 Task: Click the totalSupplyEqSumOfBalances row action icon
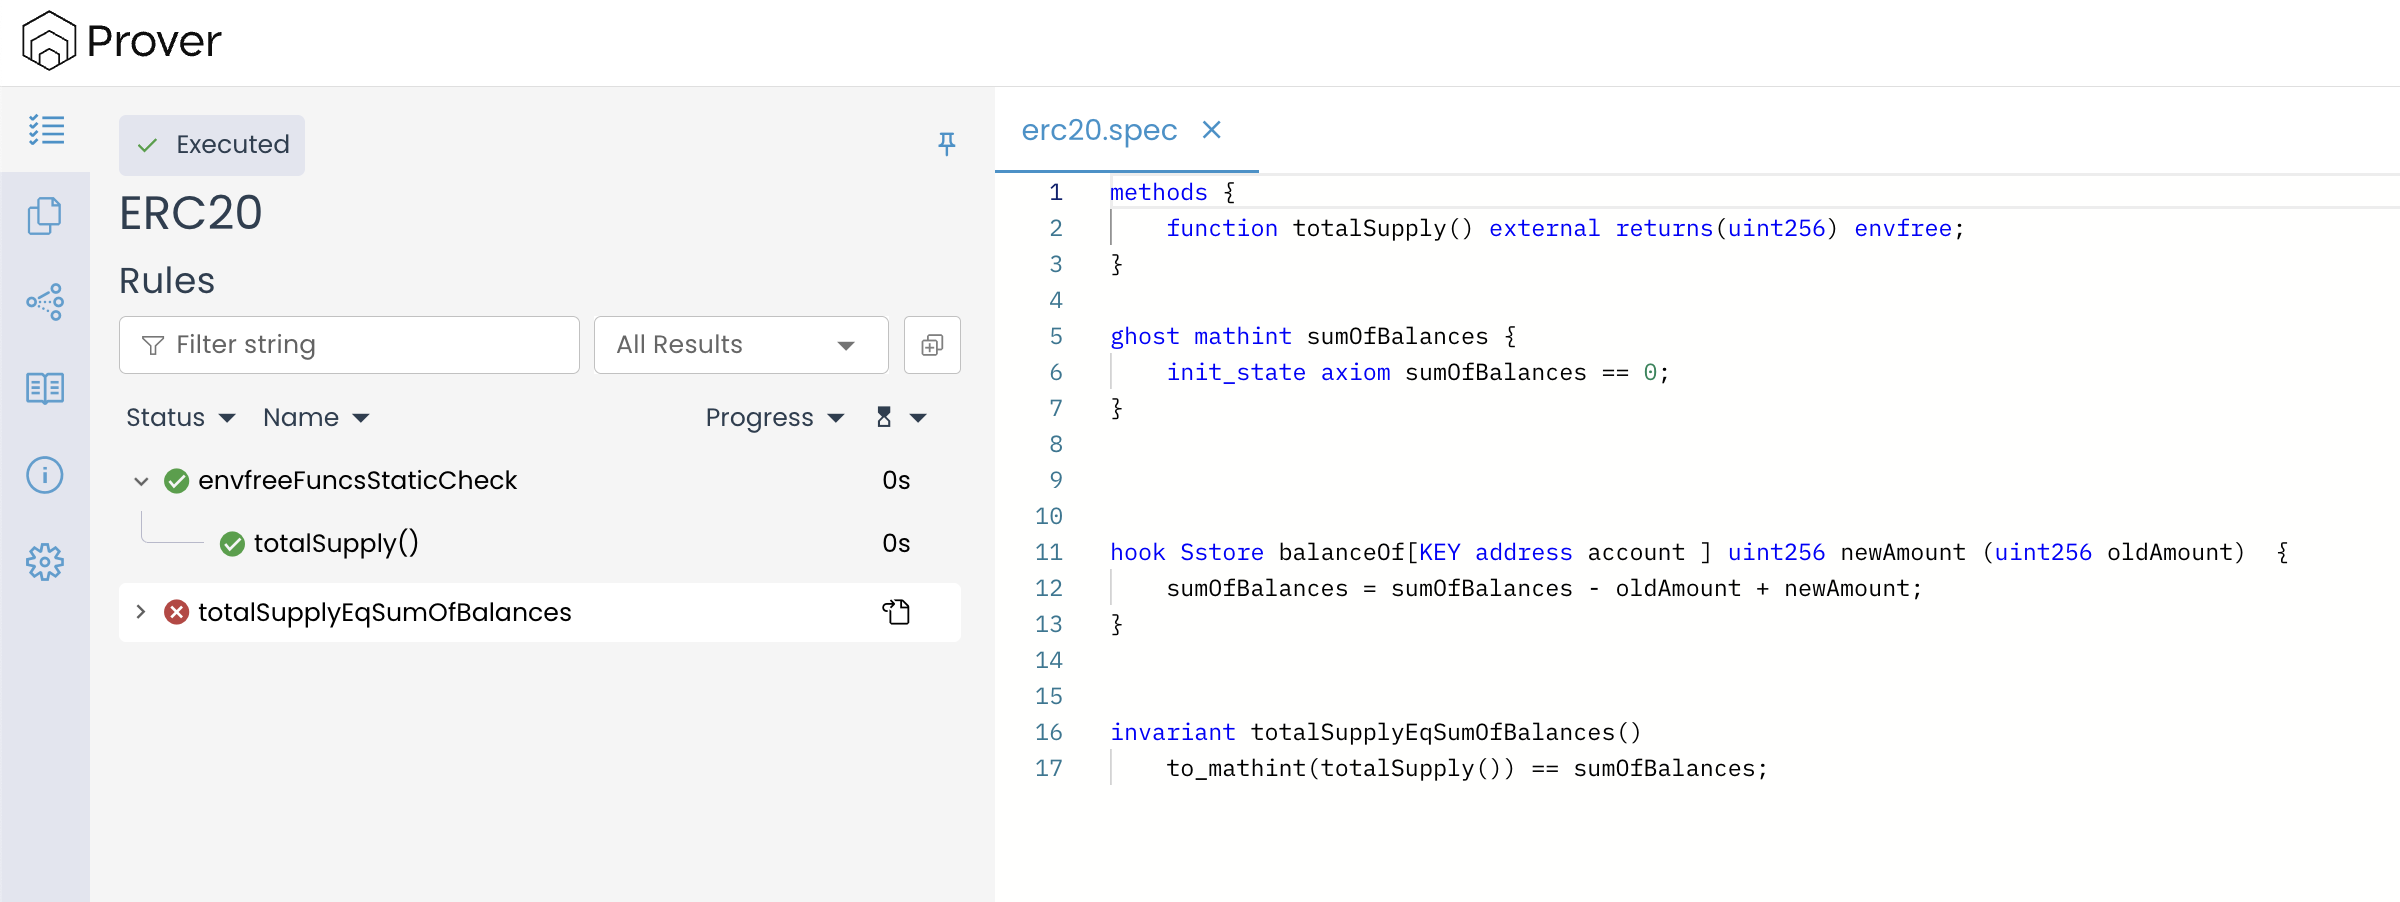click(x=896, y=612)
